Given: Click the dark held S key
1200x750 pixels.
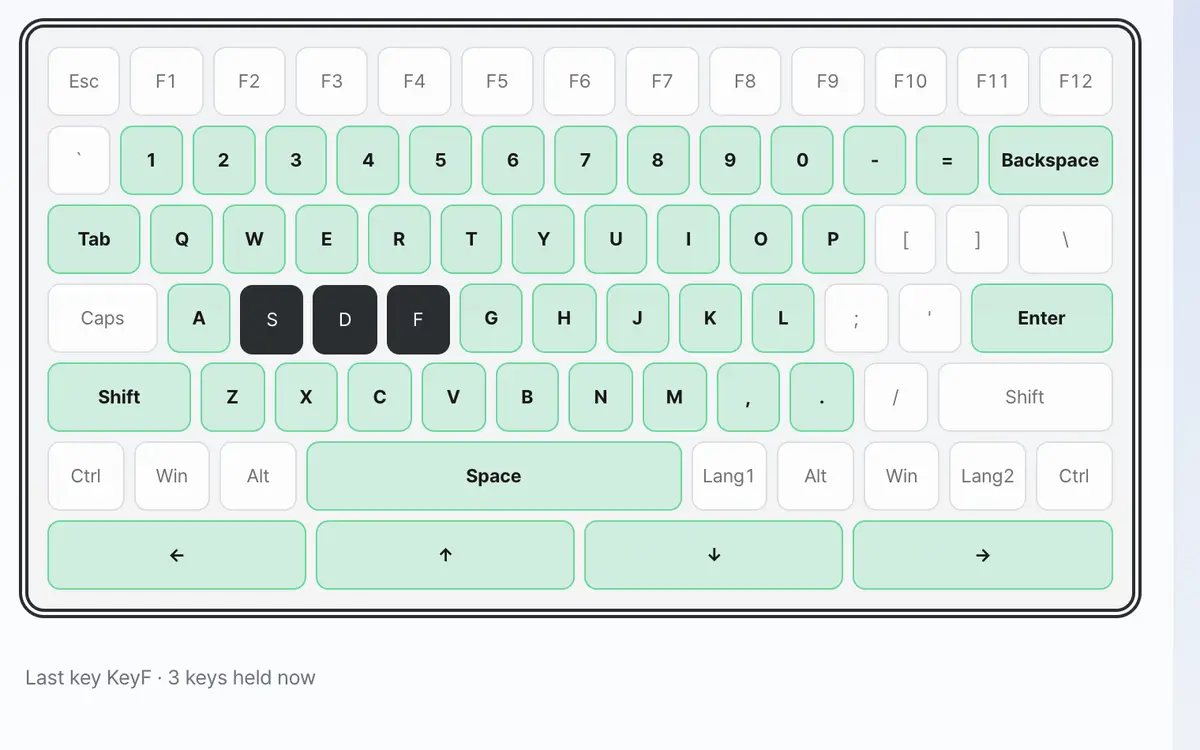Looking at the screenshot, I should (x=272, y=319).
